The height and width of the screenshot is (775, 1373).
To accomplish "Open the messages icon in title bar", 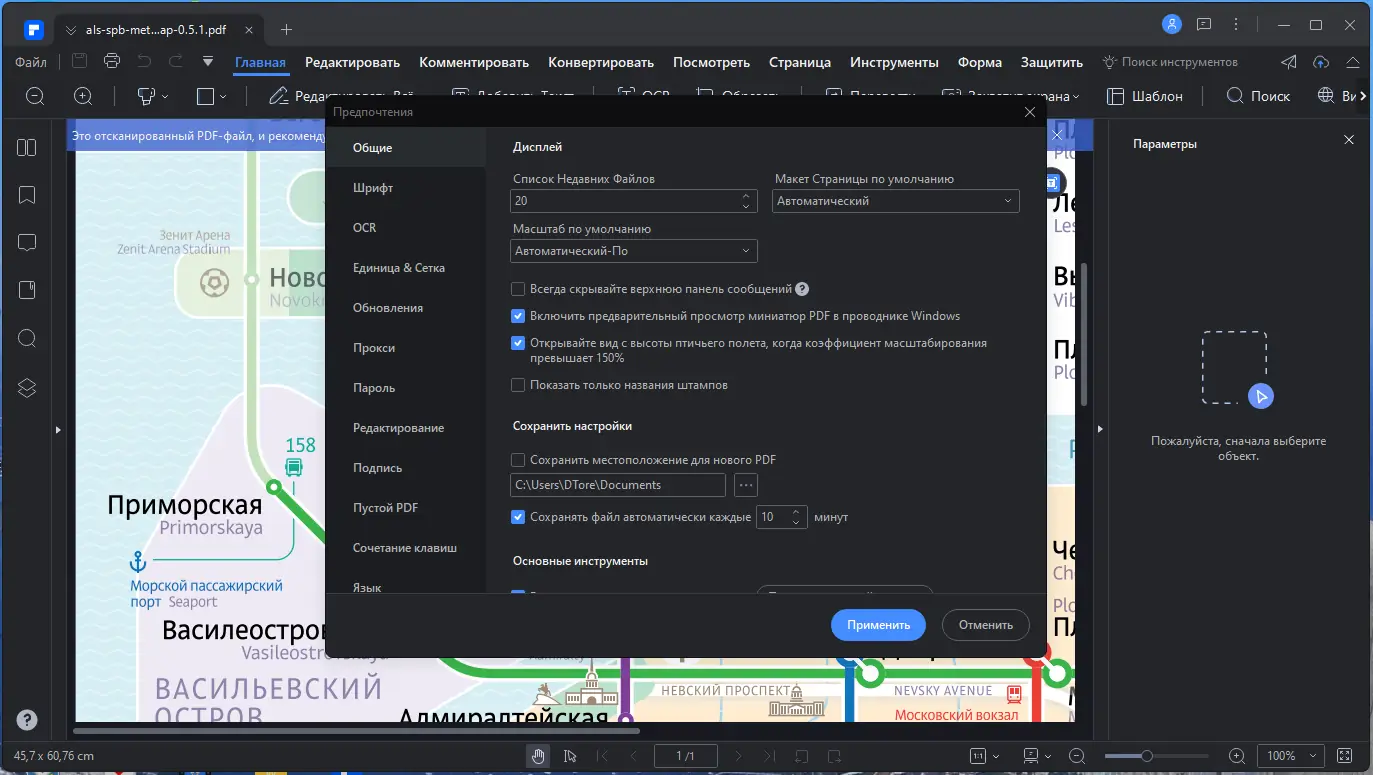I will [x=1204, y=24].
